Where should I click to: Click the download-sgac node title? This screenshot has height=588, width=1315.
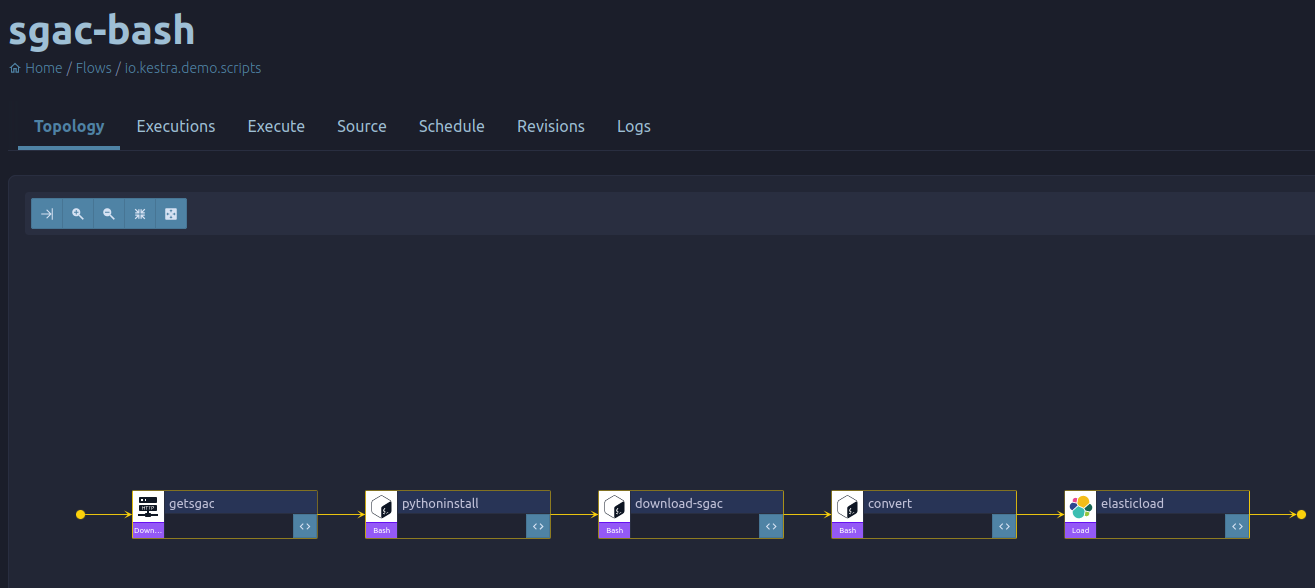coord(679,503)
